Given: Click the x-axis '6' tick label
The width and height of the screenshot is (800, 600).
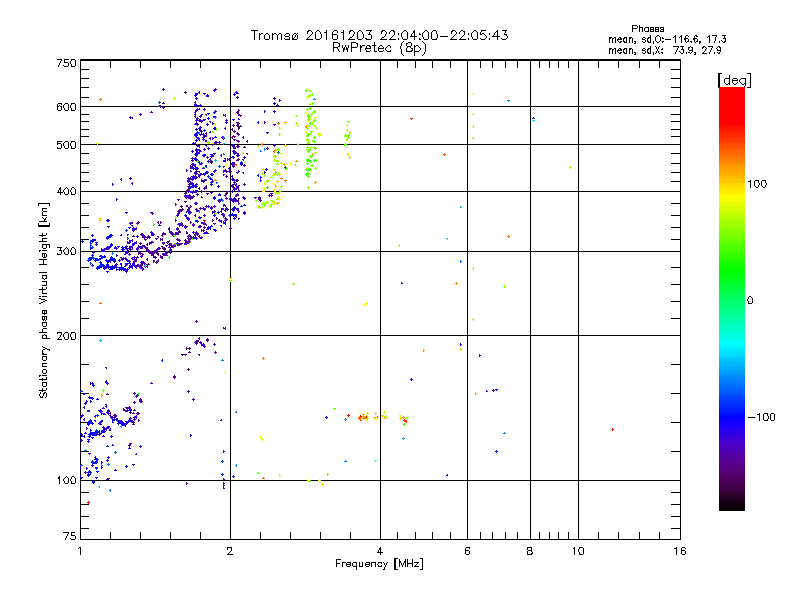Looking at the screenshot, I should pos(467,551).
